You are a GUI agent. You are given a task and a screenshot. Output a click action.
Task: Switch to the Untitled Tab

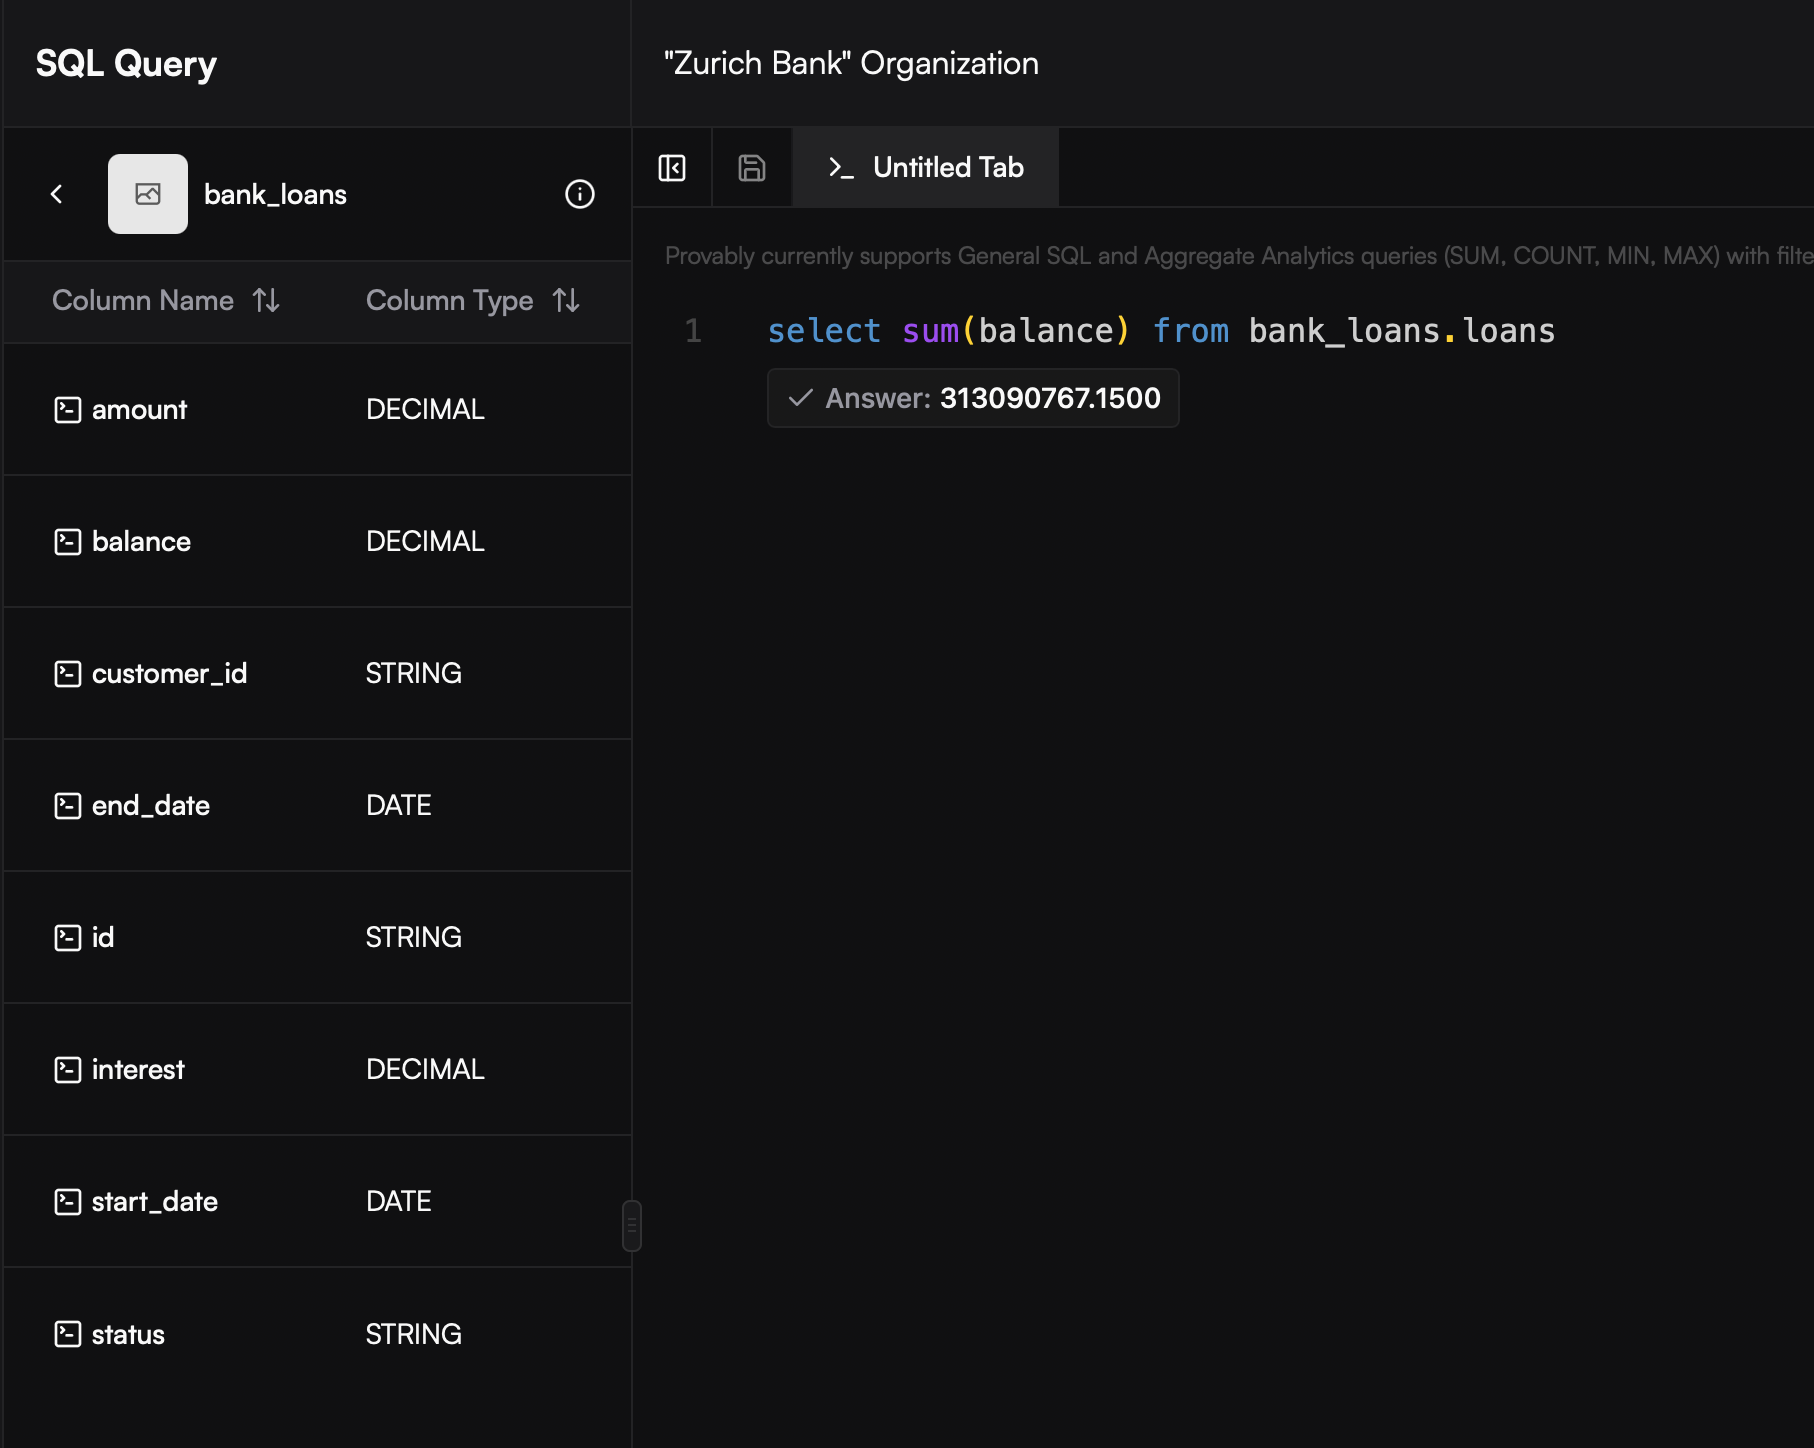pyautogui.click(x=946, y=167)
